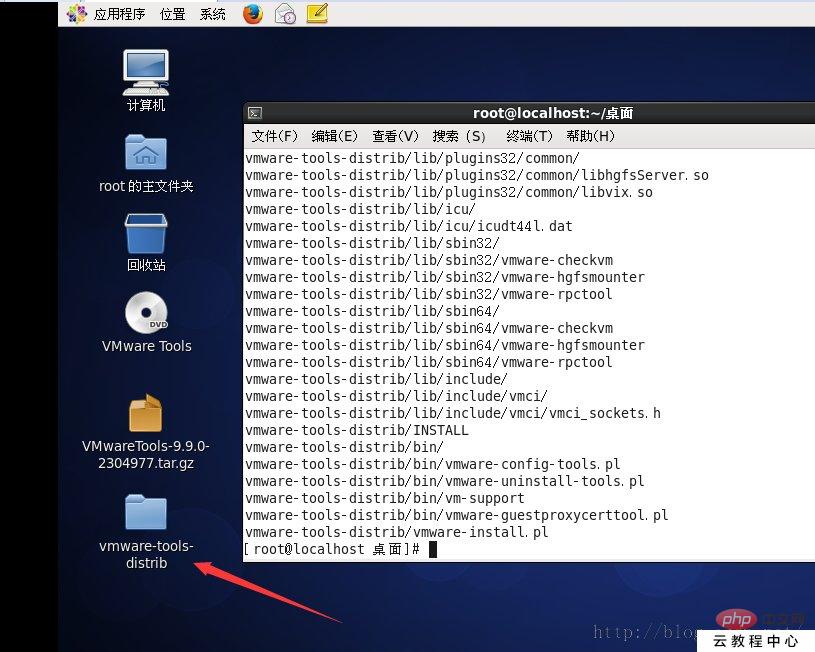
Task: Launch Firefox from the top panel
Action: [253, 14]
